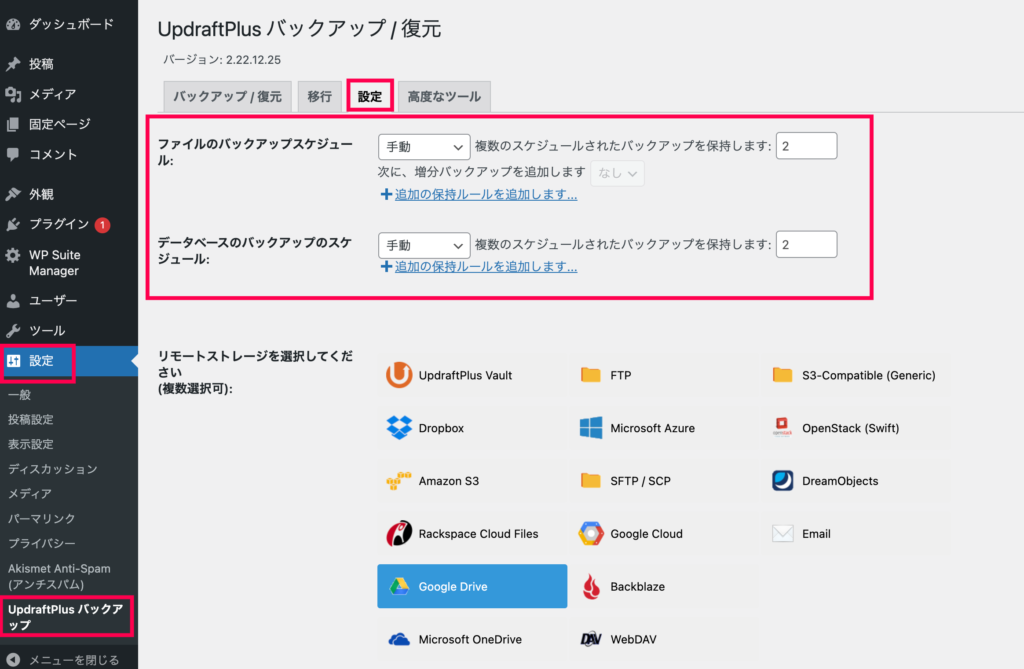Open the incremental backup なし dropdown

tap(617, 173)
